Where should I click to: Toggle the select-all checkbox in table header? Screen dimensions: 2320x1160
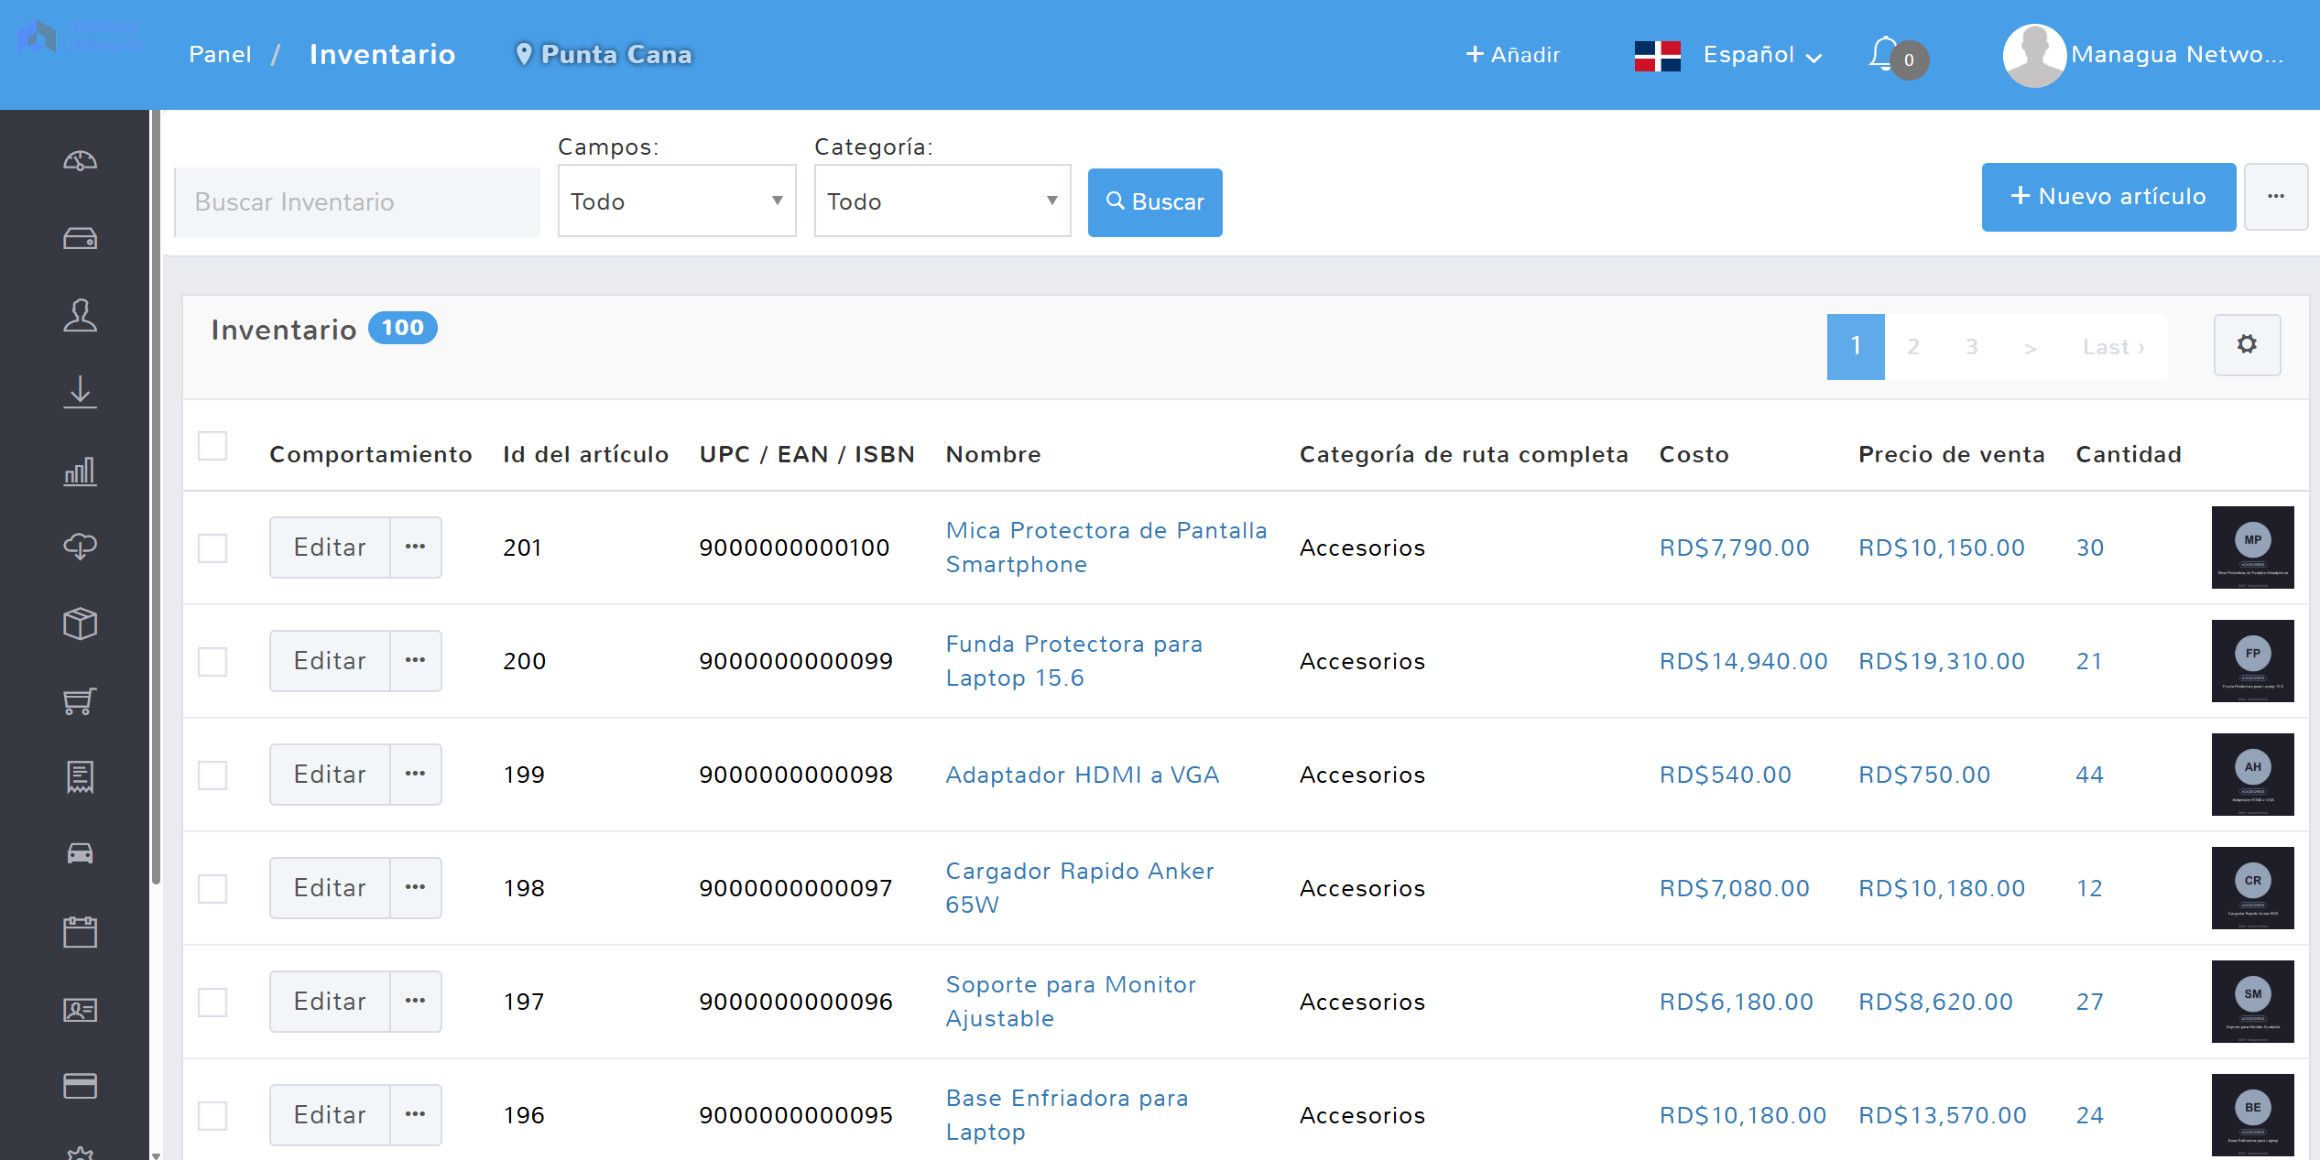(212, 446)
